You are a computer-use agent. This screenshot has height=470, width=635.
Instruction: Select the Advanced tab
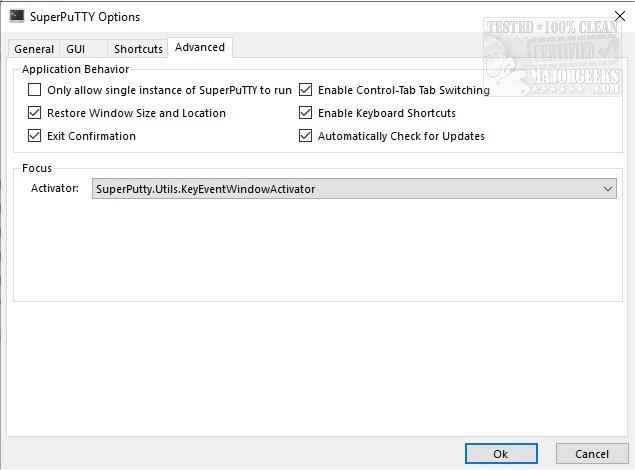200,48
